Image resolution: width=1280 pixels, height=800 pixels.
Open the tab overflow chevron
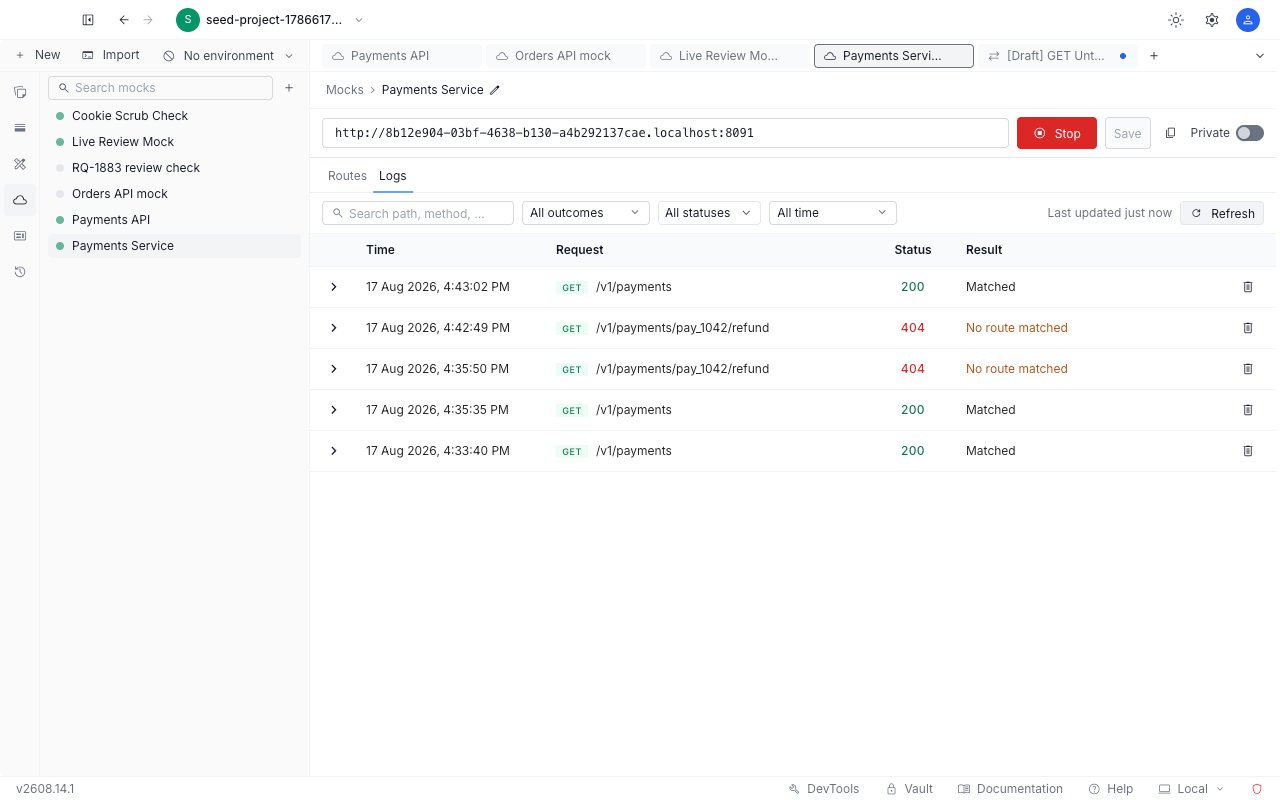[x=1259, y=56]
